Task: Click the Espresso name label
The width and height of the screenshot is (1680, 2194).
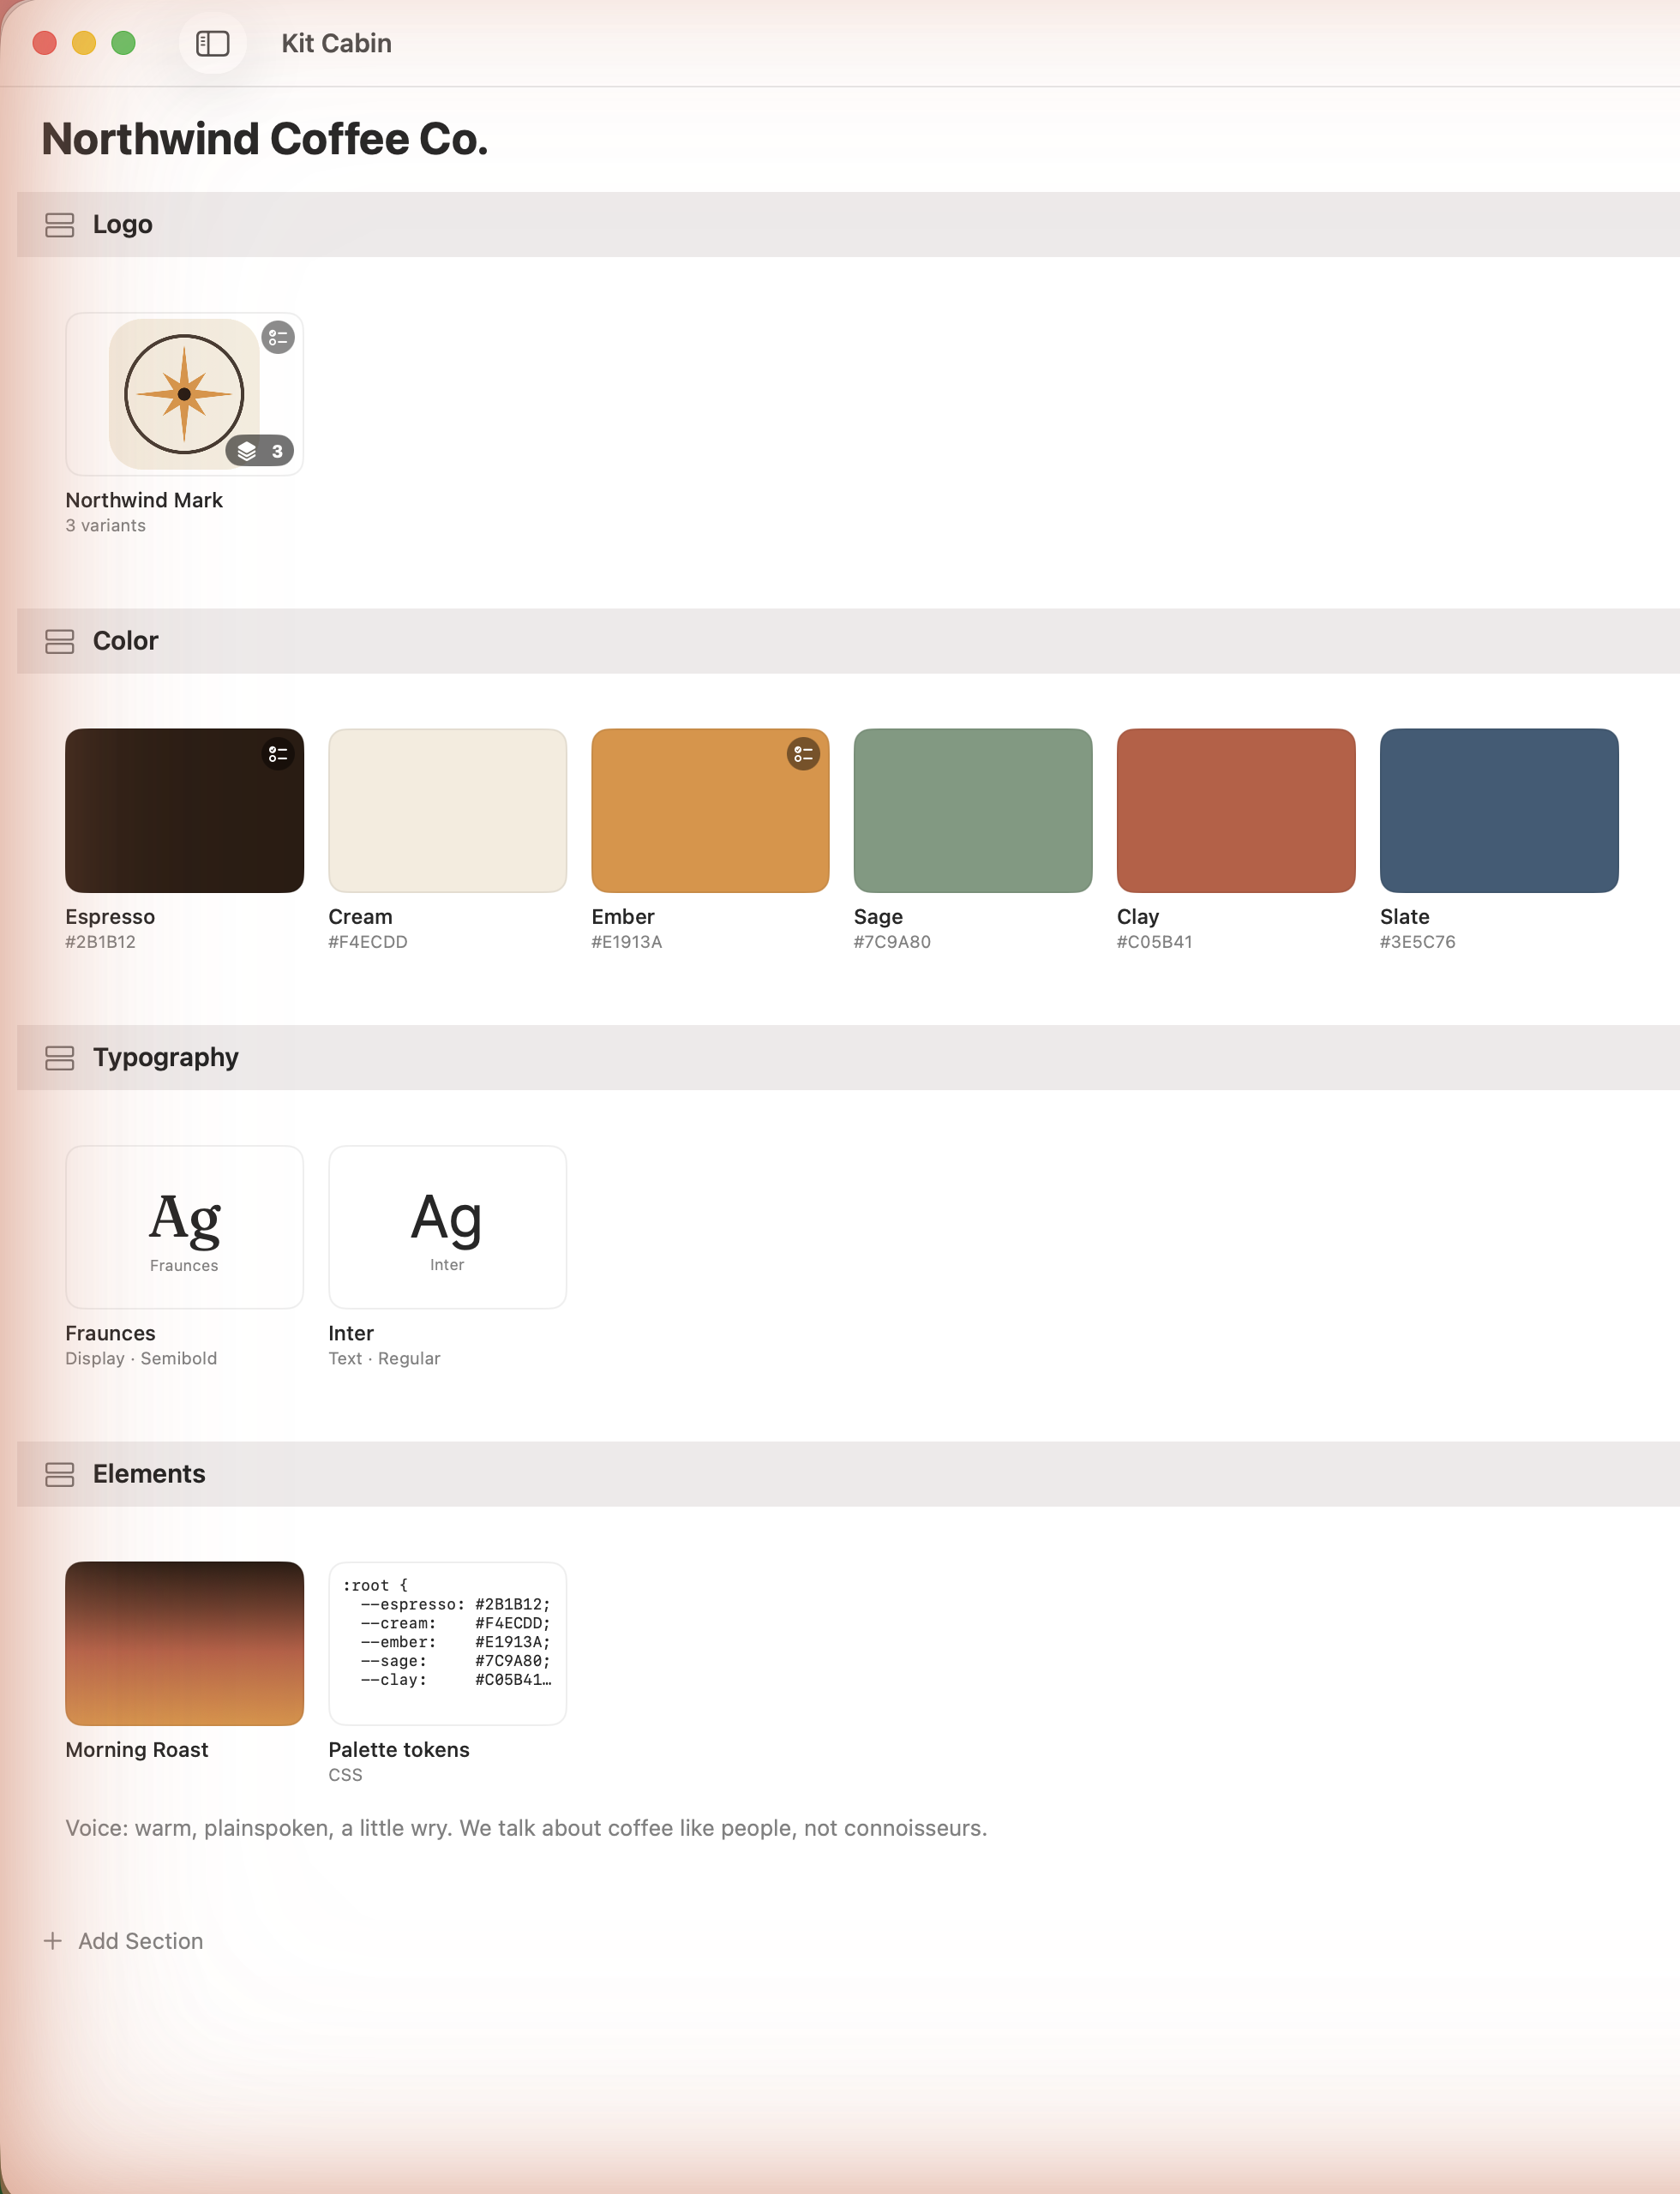Action: click(110, 917)
